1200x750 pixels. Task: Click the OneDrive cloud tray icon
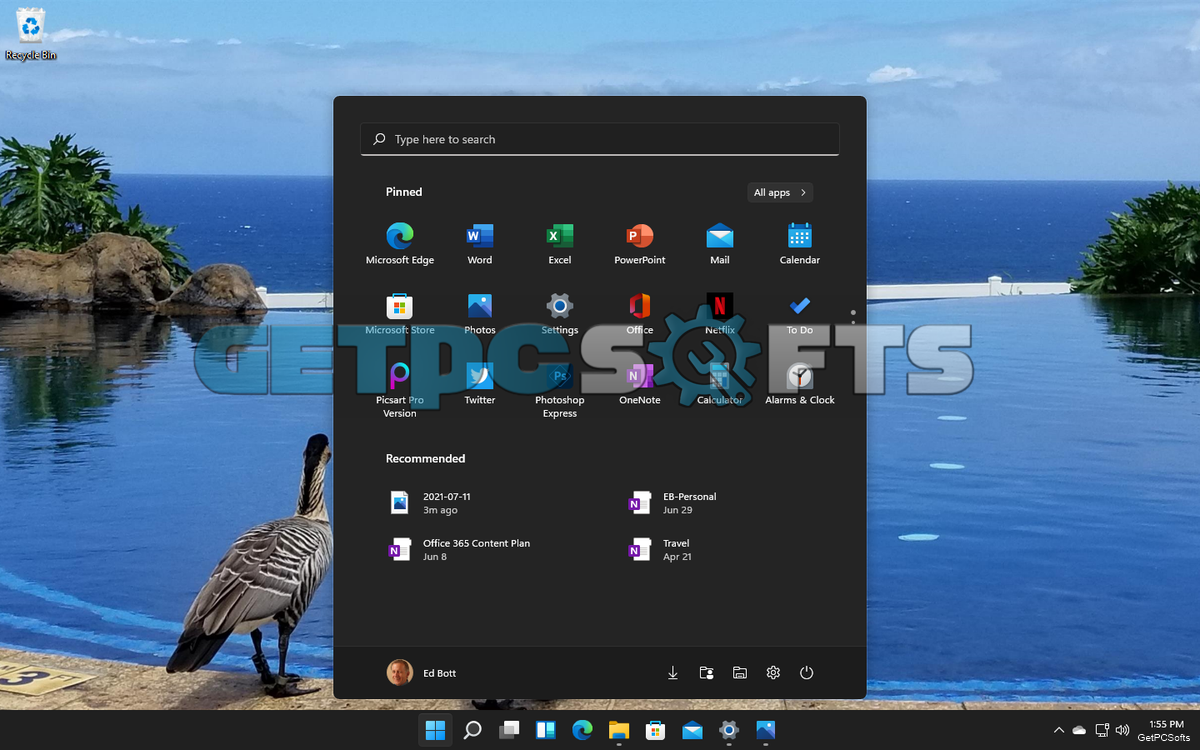coord(1079,730)
